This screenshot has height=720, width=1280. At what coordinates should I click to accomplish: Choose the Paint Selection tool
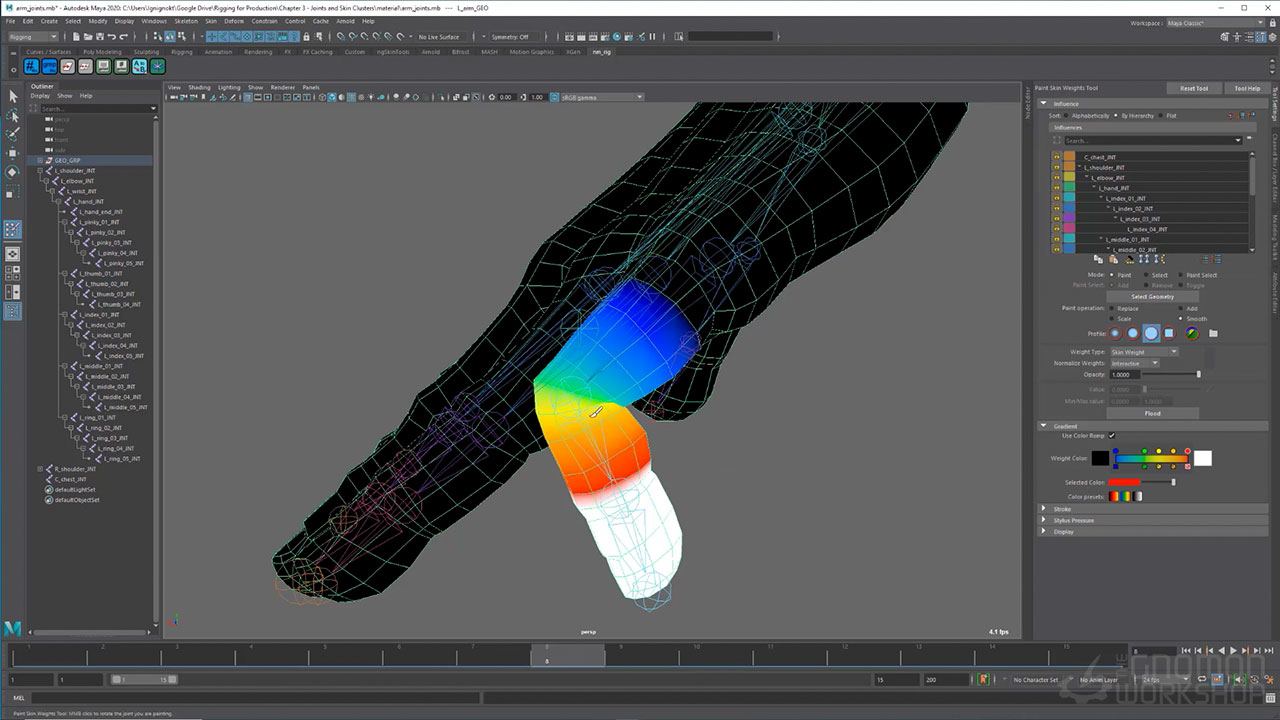13,134
